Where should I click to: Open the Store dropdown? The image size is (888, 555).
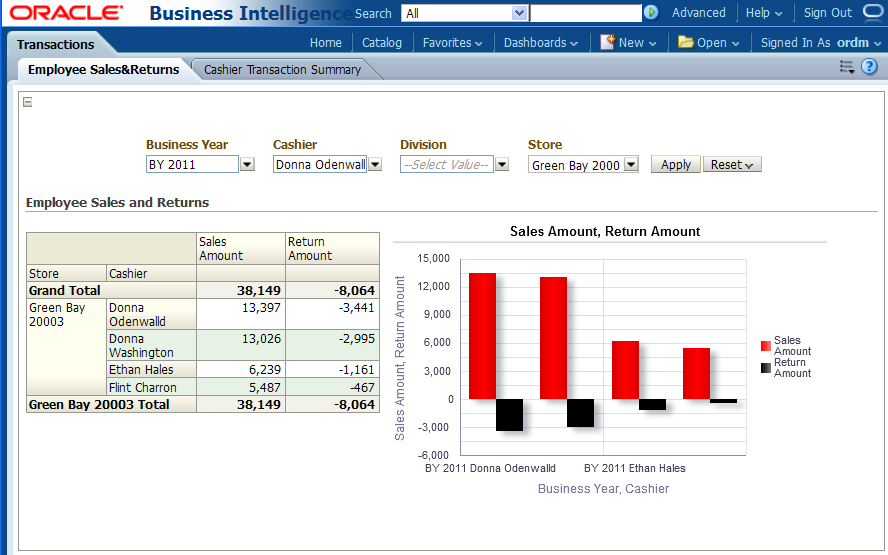click(x=631, y=165)
